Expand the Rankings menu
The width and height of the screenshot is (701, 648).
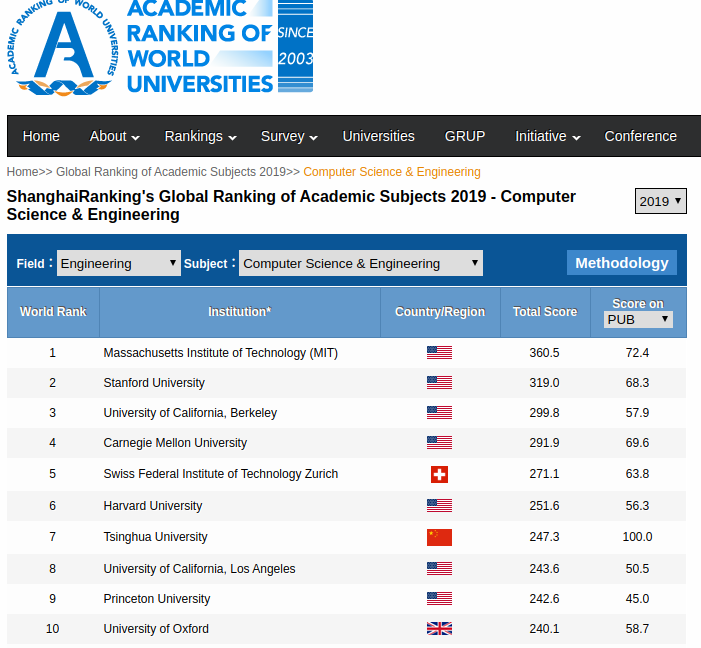click(x=200, y=136)
